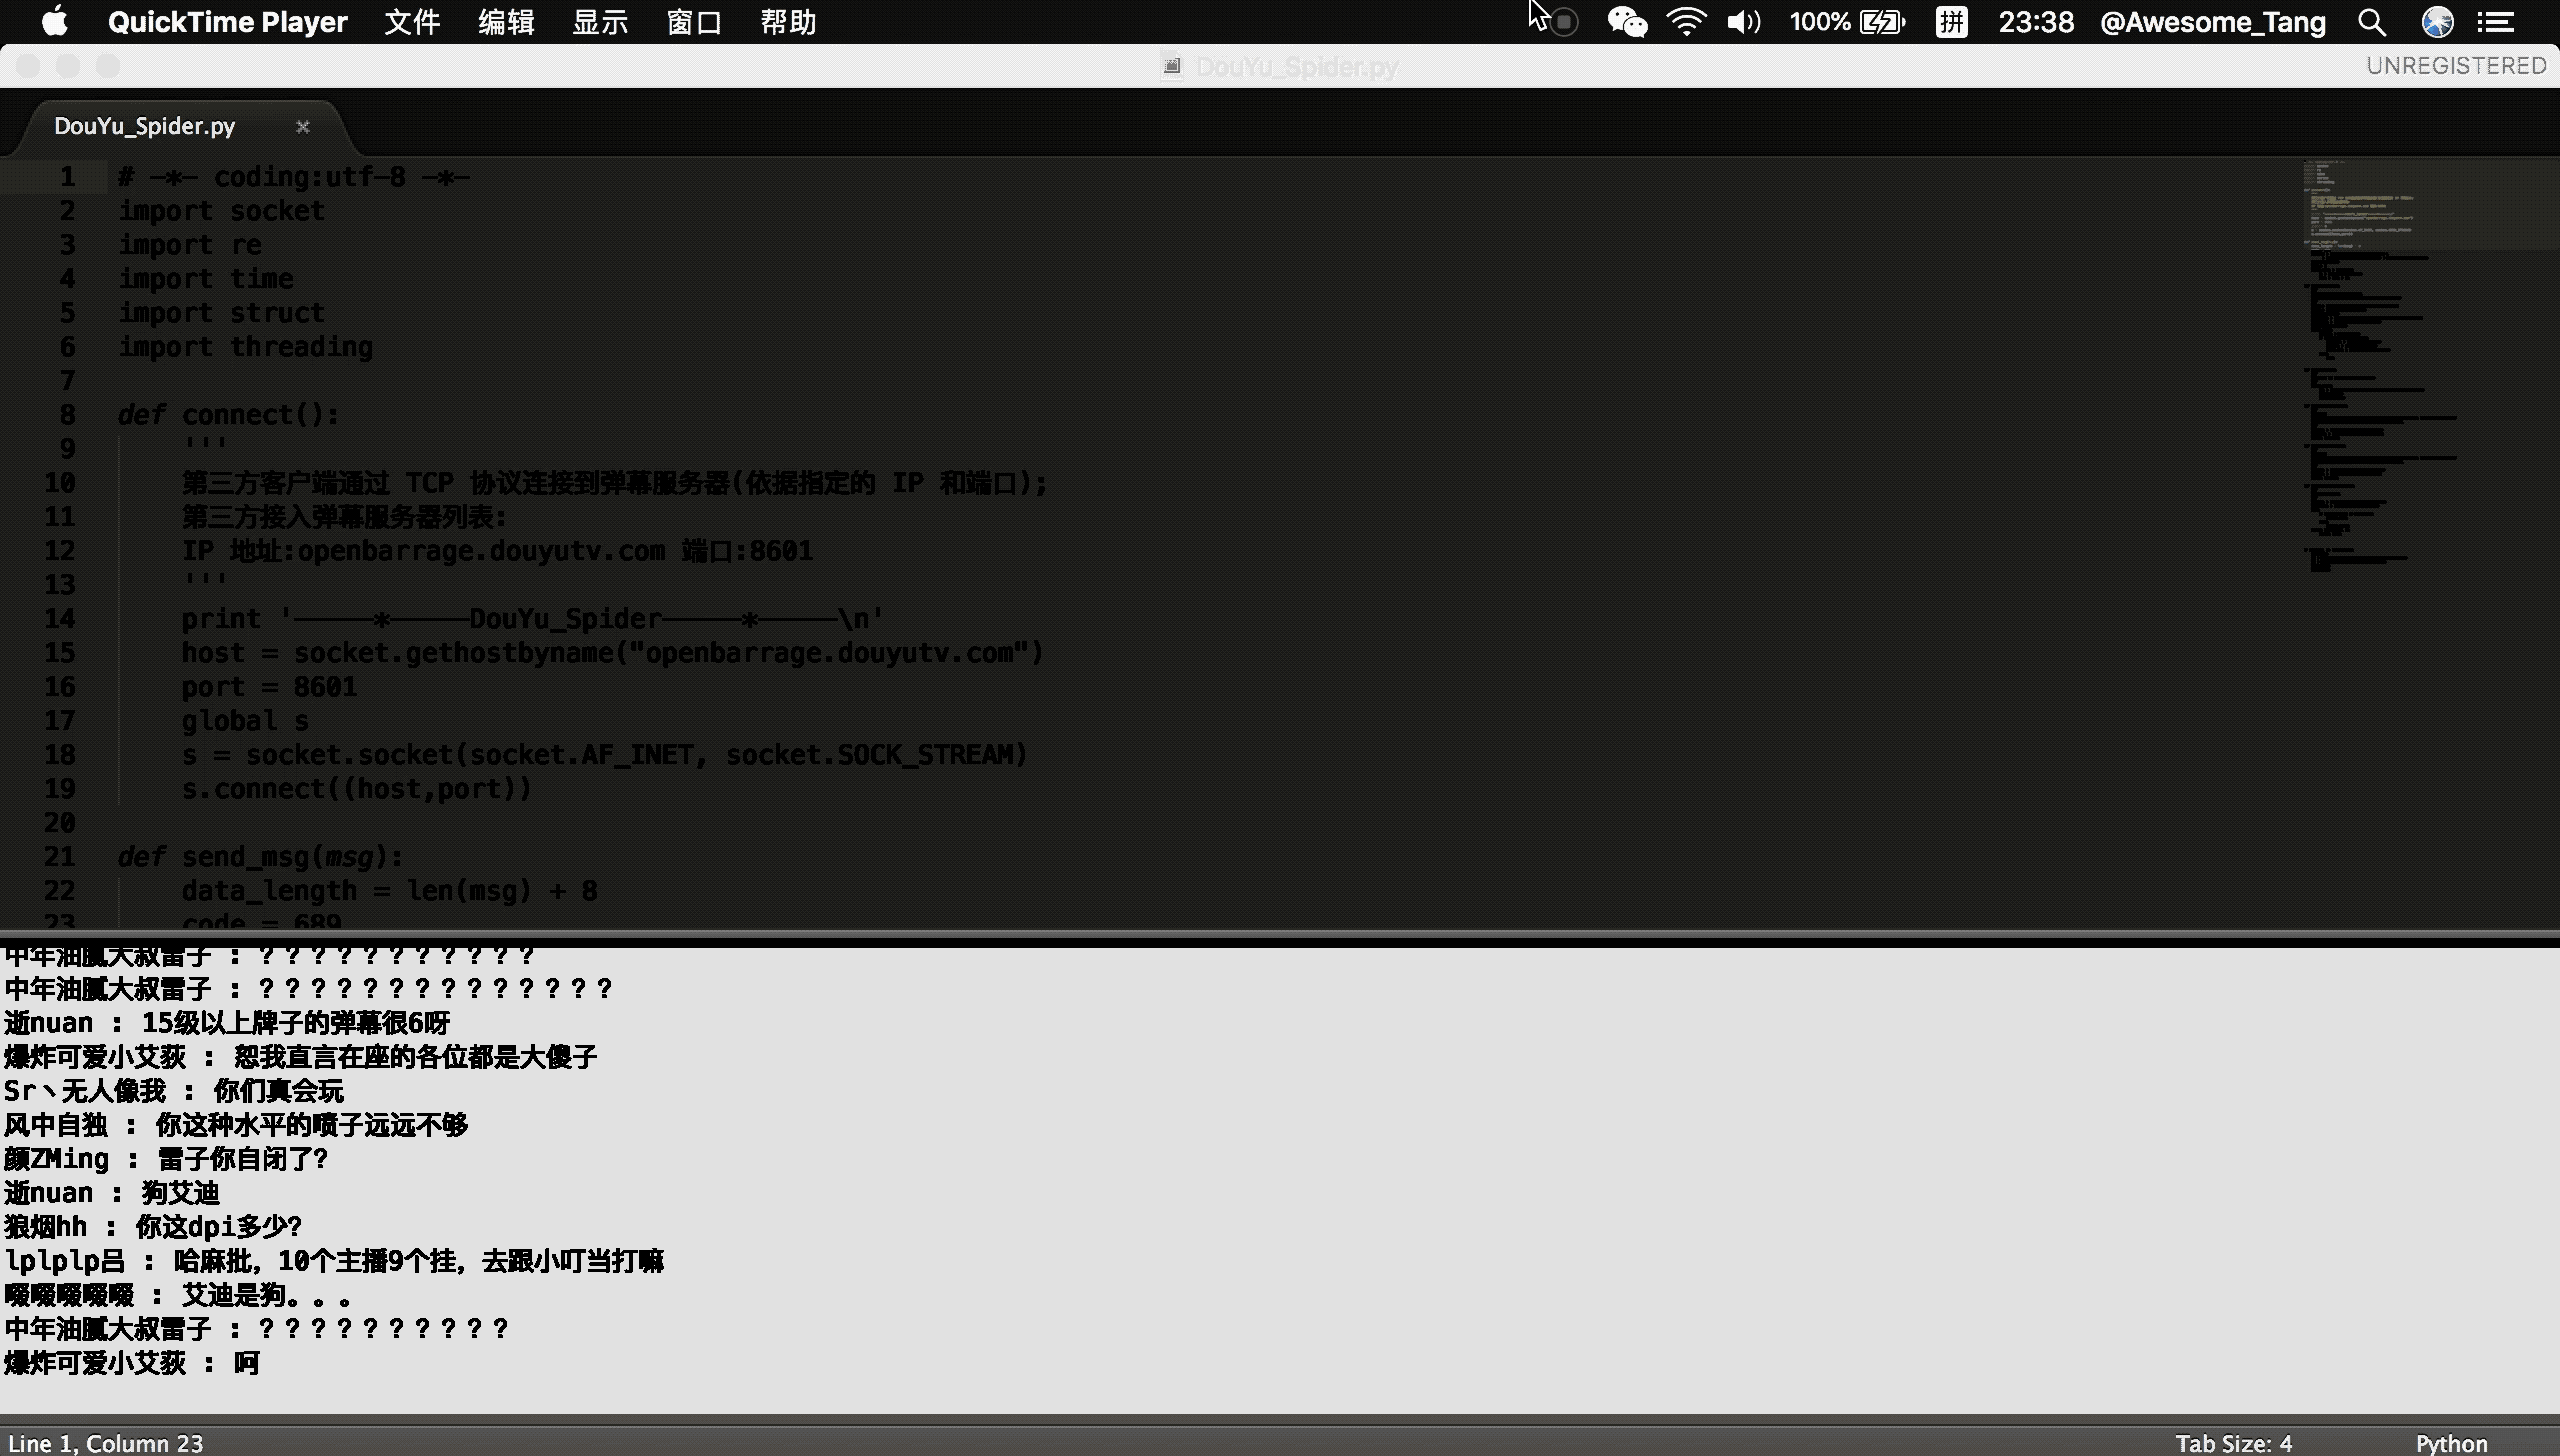This screenshot has height=1456, width=2560.
Task: Open the Wi-Fi status menu
Action: click(x=1686, y=22)
